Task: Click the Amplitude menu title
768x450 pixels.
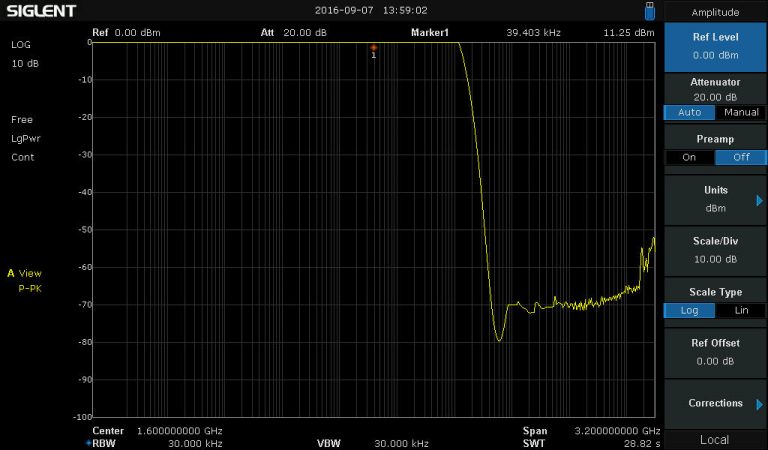Action: click(715, 12)
